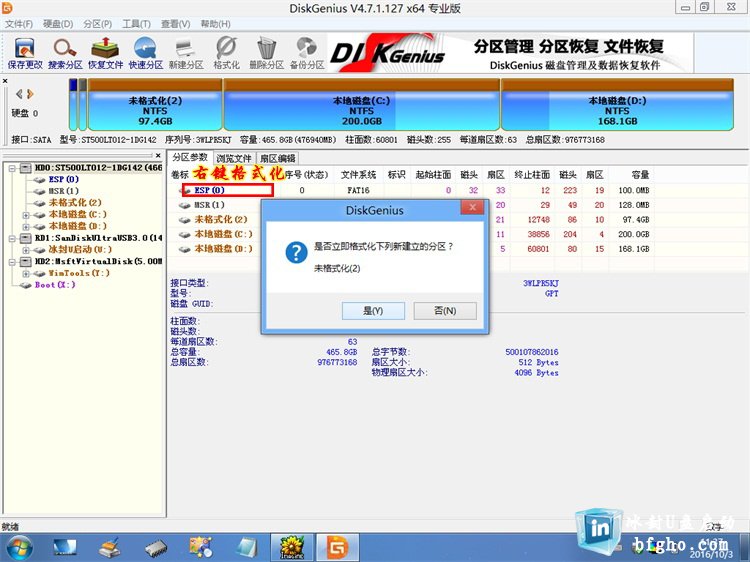Switch to the 分区参数 tab
Screen dimensions: 750x562
(x=190, y=157)
